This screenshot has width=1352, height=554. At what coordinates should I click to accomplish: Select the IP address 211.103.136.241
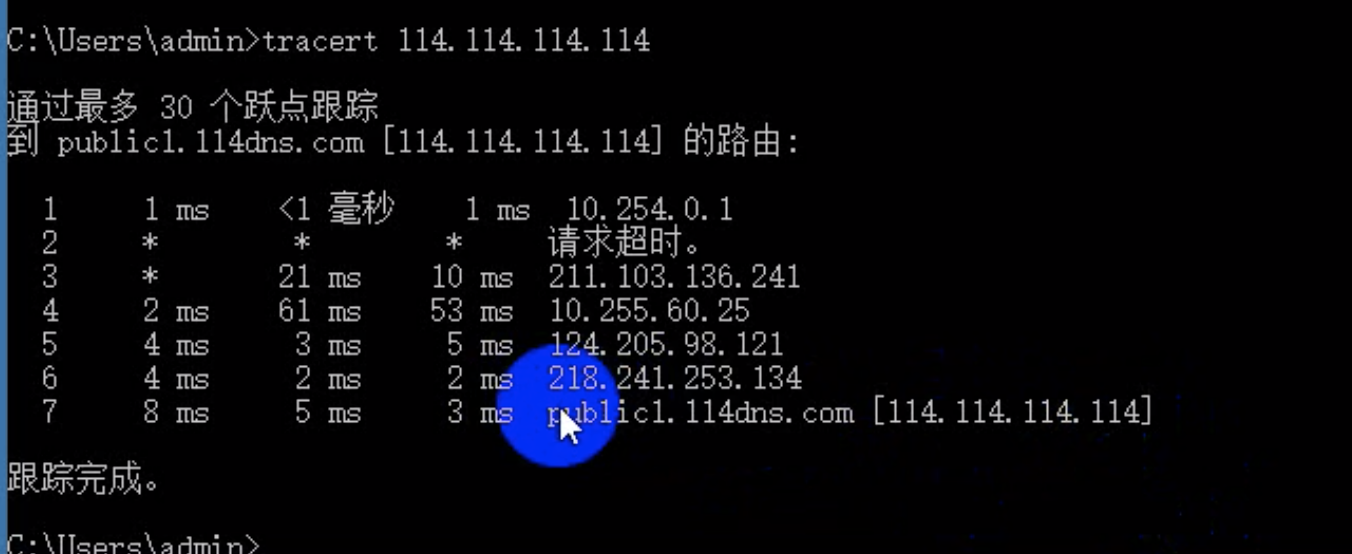tap(674, 277)
